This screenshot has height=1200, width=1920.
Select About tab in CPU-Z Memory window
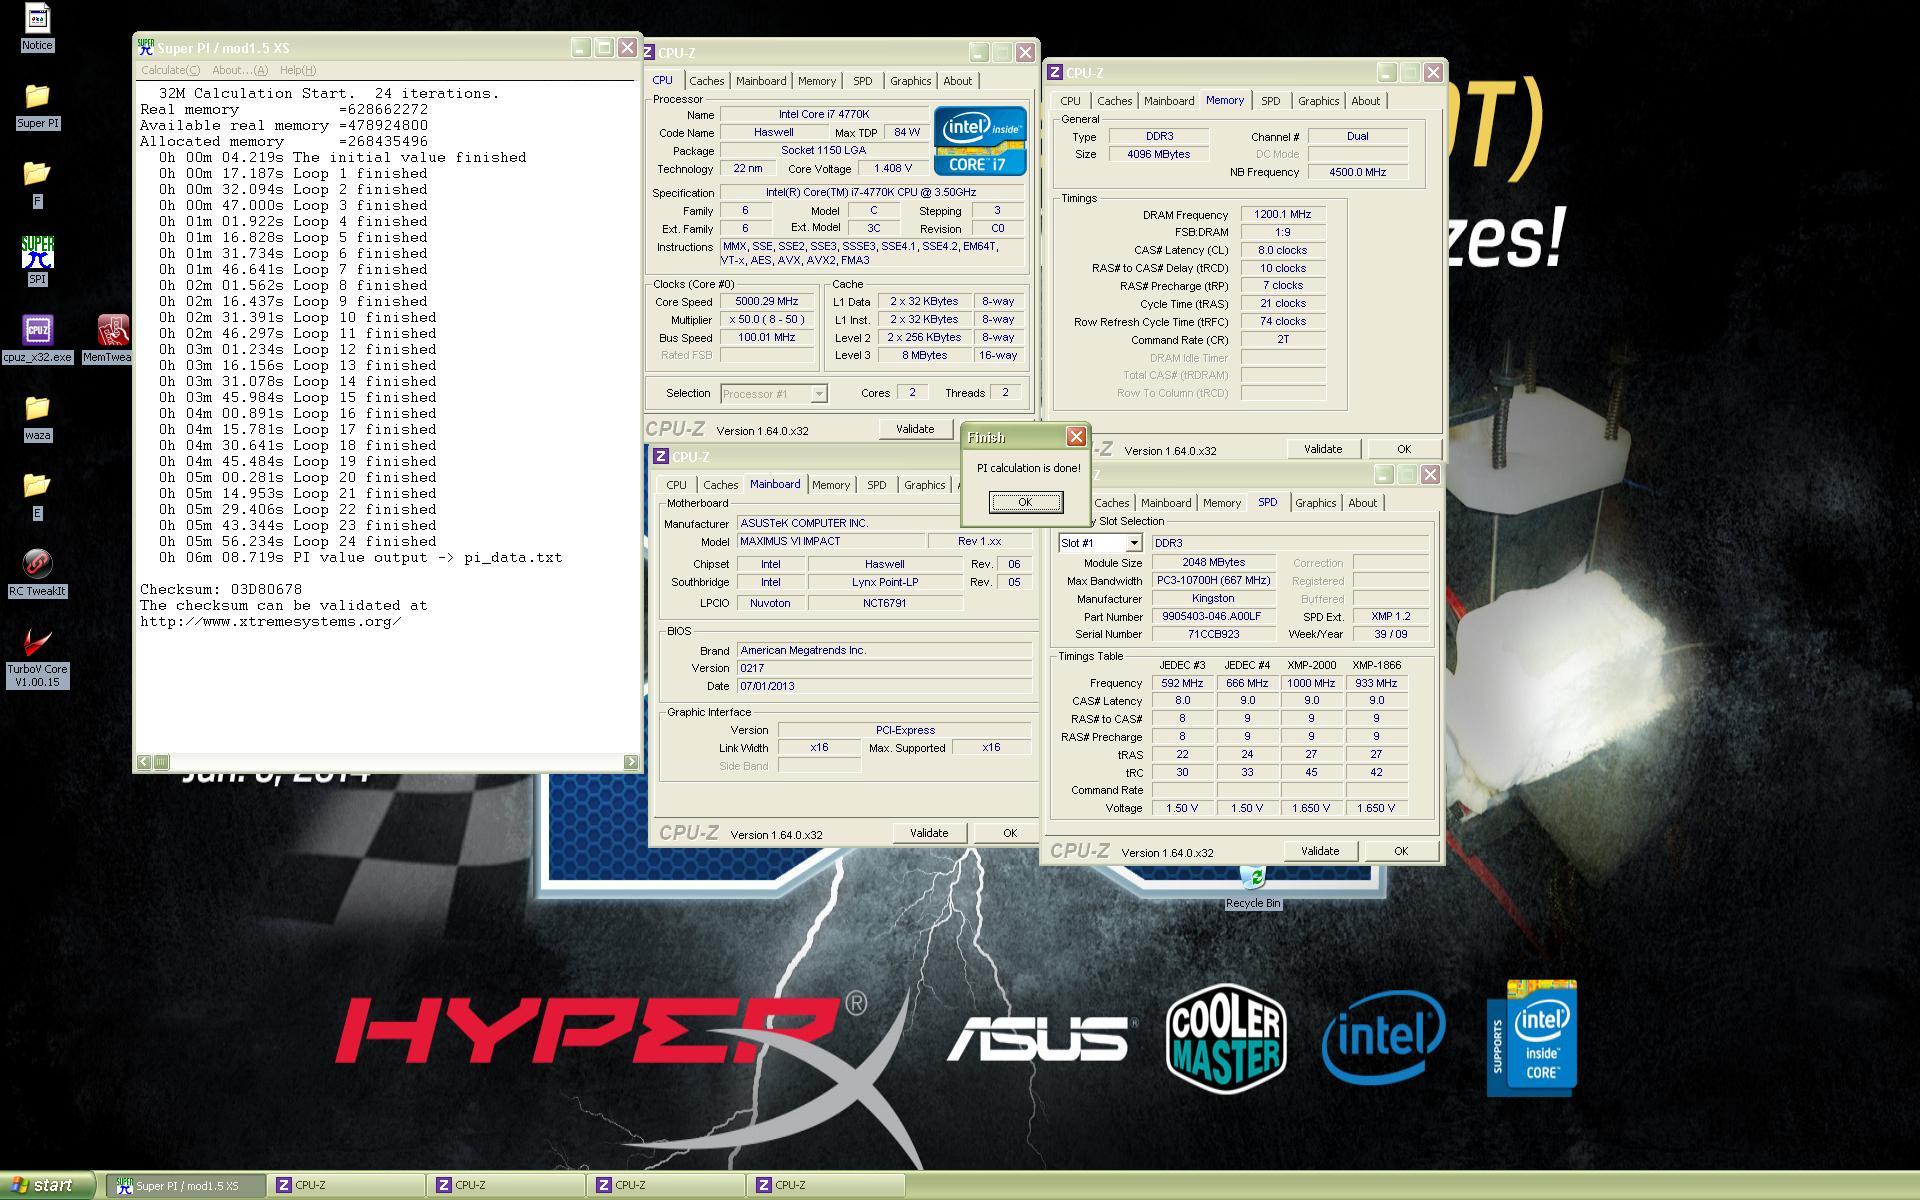pos(1365,101)
